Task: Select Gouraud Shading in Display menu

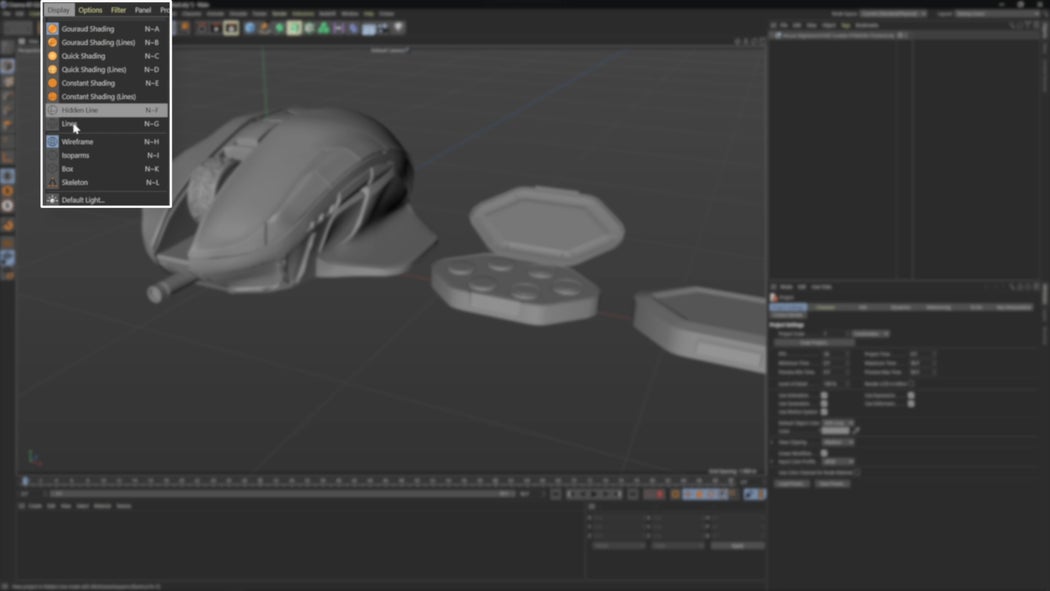Action: pyautogui.click(x=106, y=29)
